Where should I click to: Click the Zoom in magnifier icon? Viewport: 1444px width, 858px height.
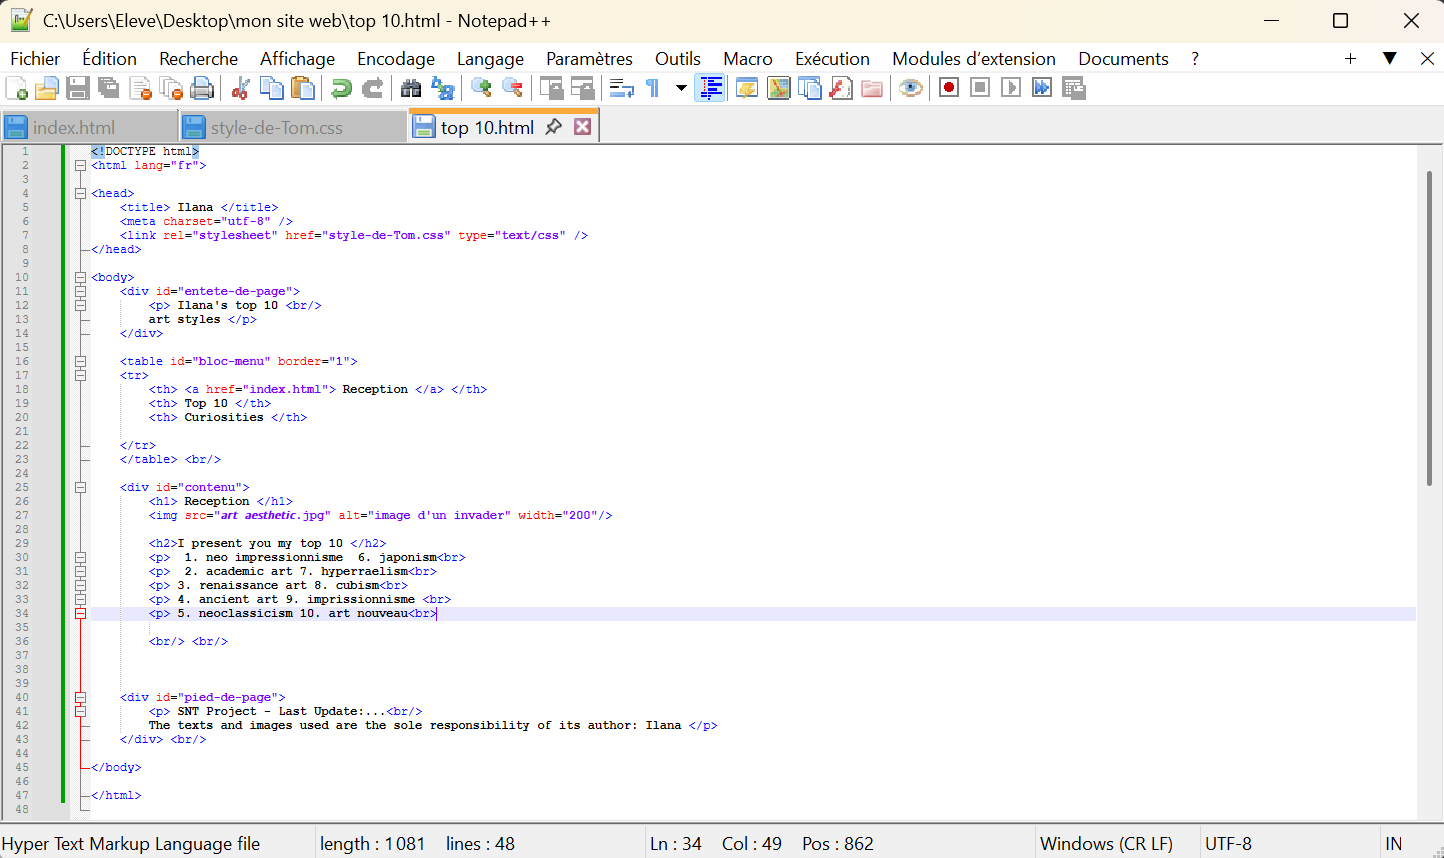[481, 88]
